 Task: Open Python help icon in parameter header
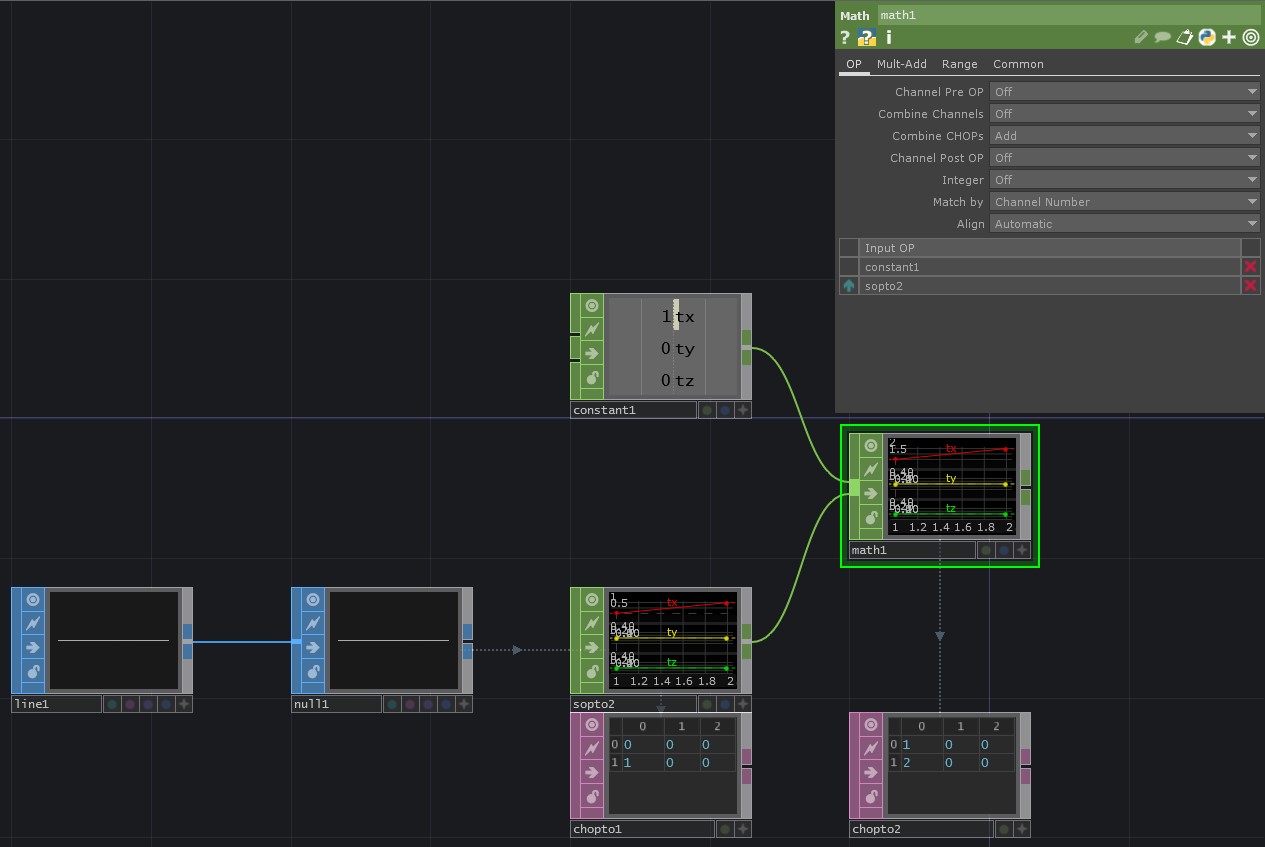(x=1207, y=38)
